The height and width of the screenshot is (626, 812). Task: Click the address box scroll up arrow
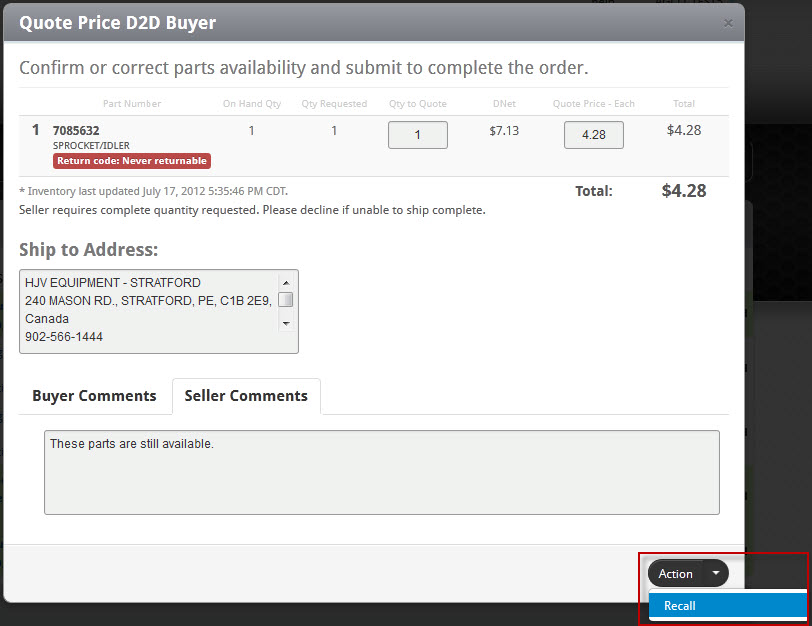286,283
